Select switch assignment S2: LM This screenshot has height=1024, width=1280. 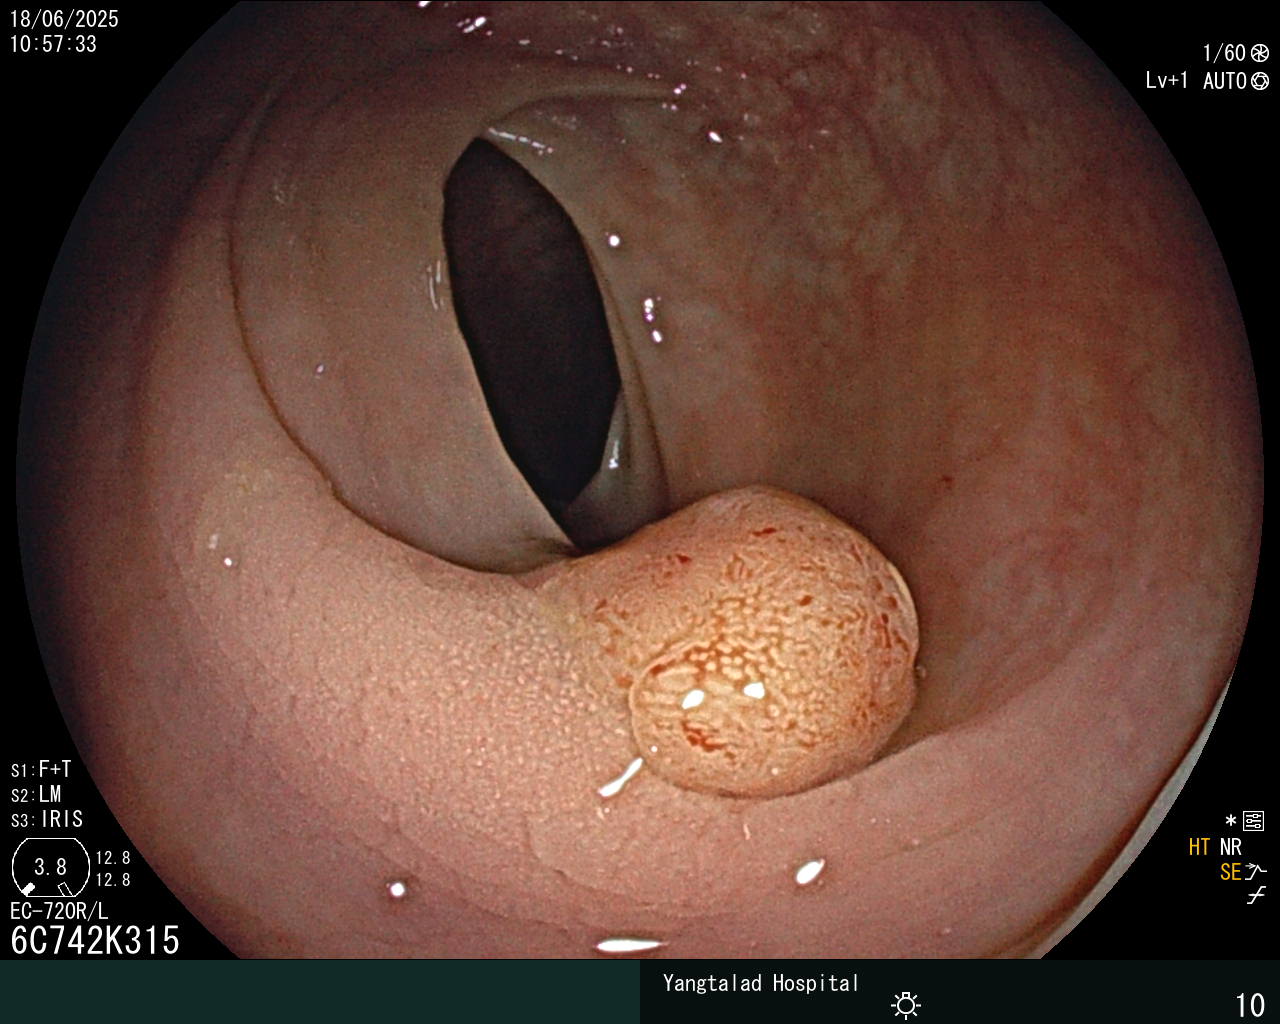[36, 795]
